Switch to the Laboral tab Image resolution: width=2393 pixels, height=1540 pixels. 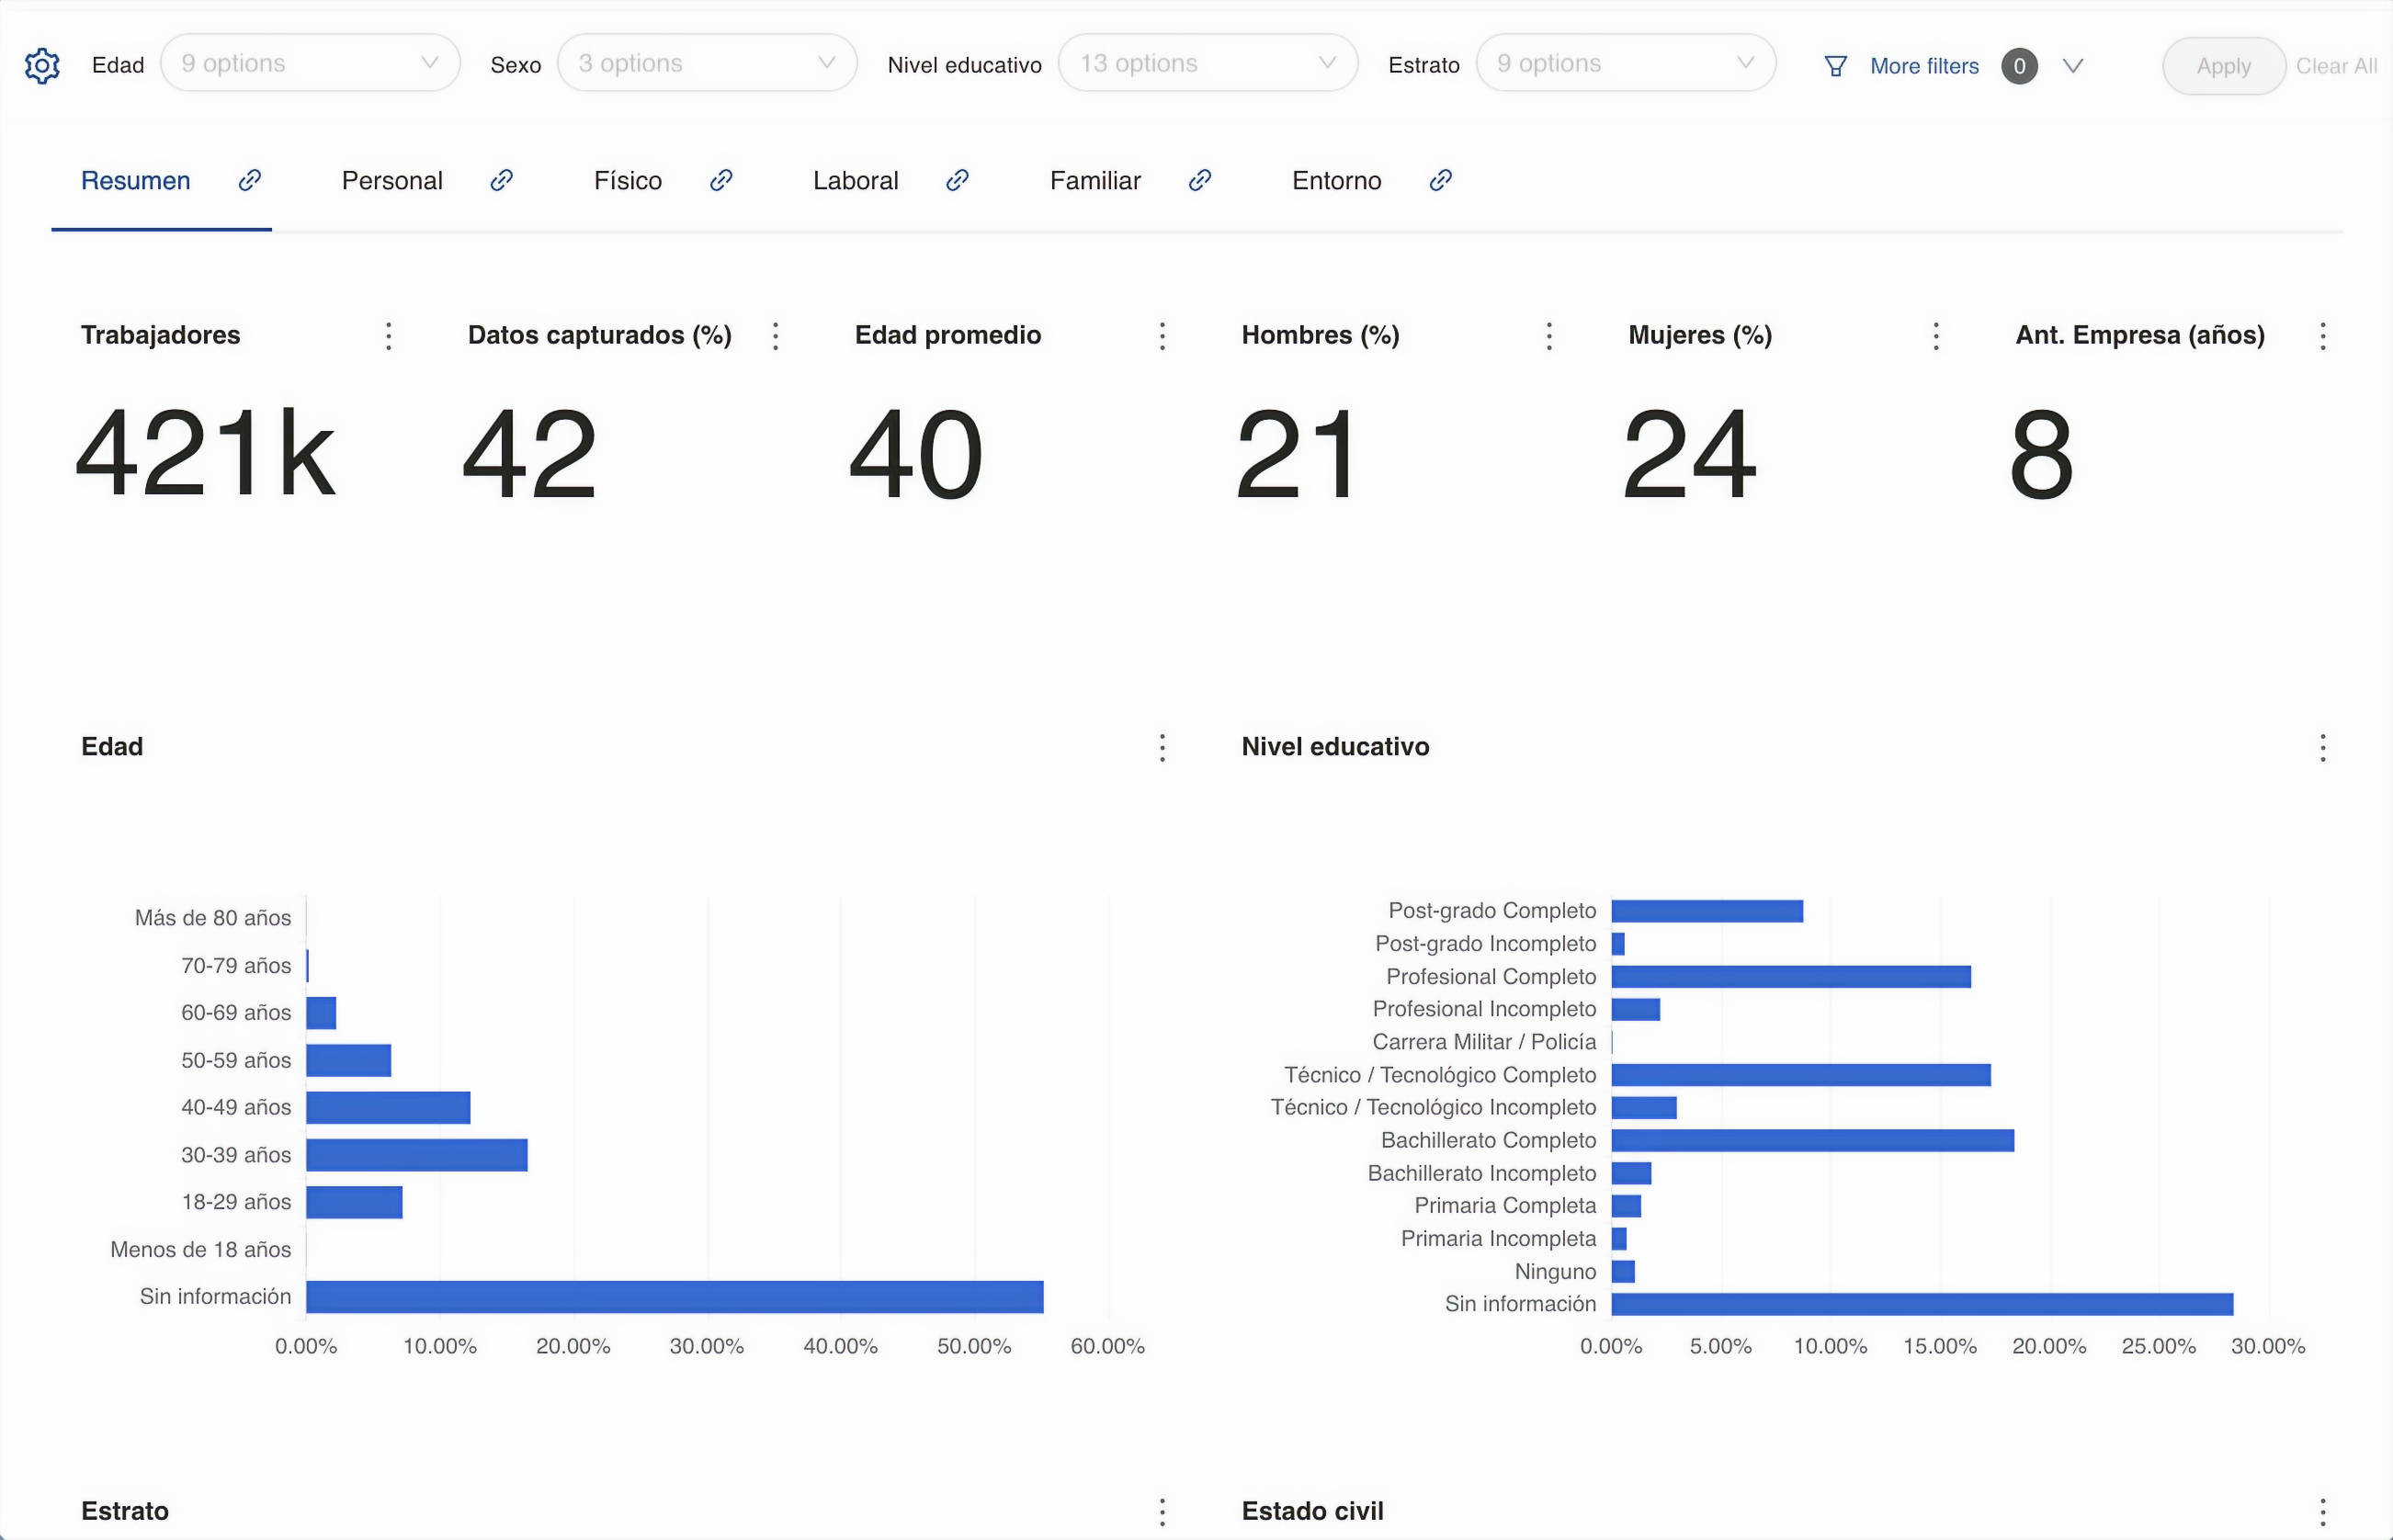coord(856,181)
